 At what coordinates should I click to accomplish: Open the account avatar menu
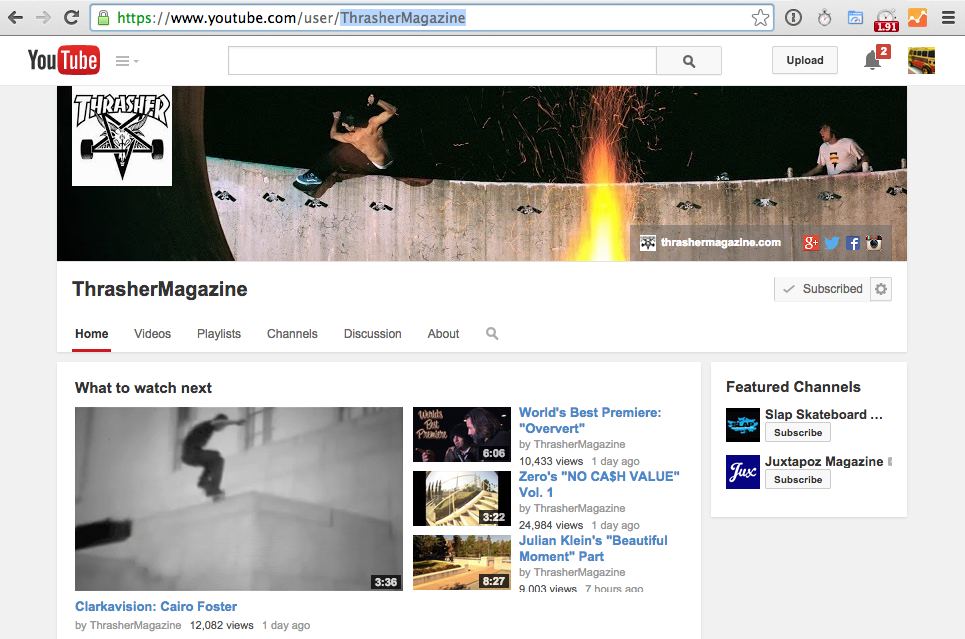click(x=921, y=60)
